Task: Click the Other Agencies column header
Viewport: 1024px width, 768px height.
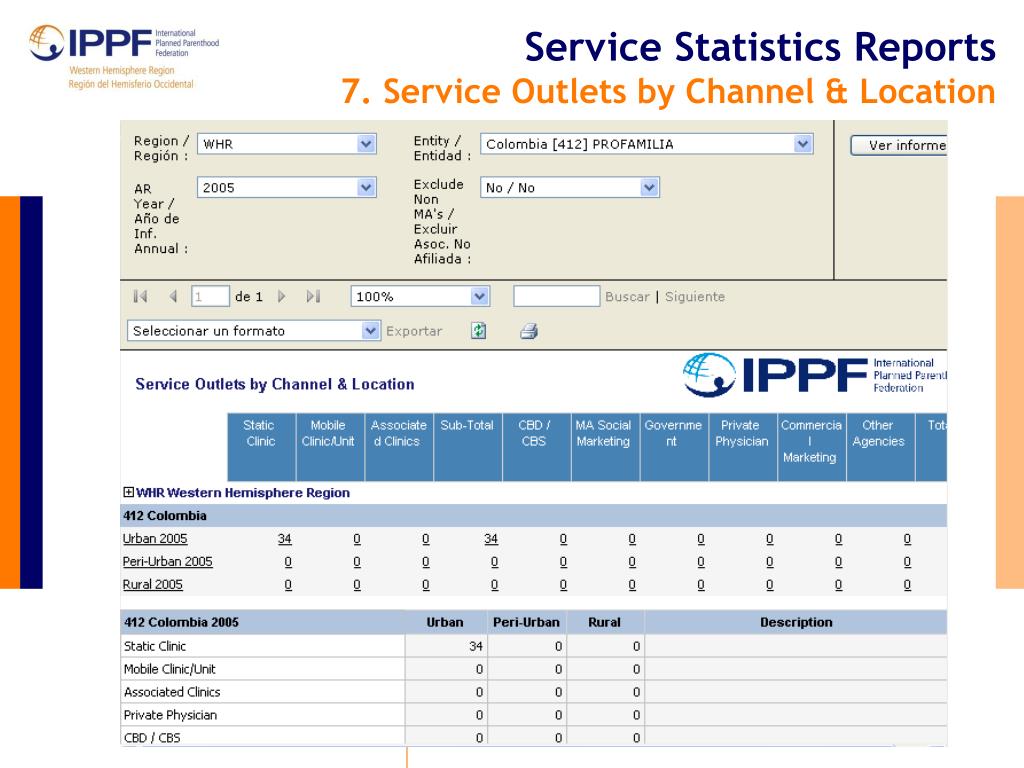Action: (881, 447)
